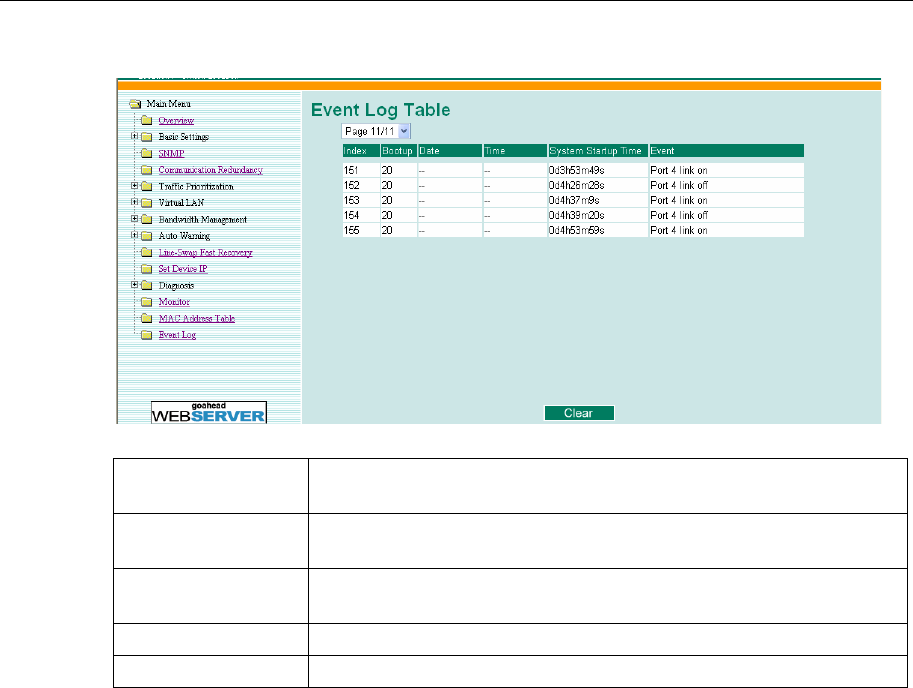Click the folder icon beside SNMP
Image resolution: width=913 pixels, height=688 pixels.
pyautogui.click(x=147, y=154)
